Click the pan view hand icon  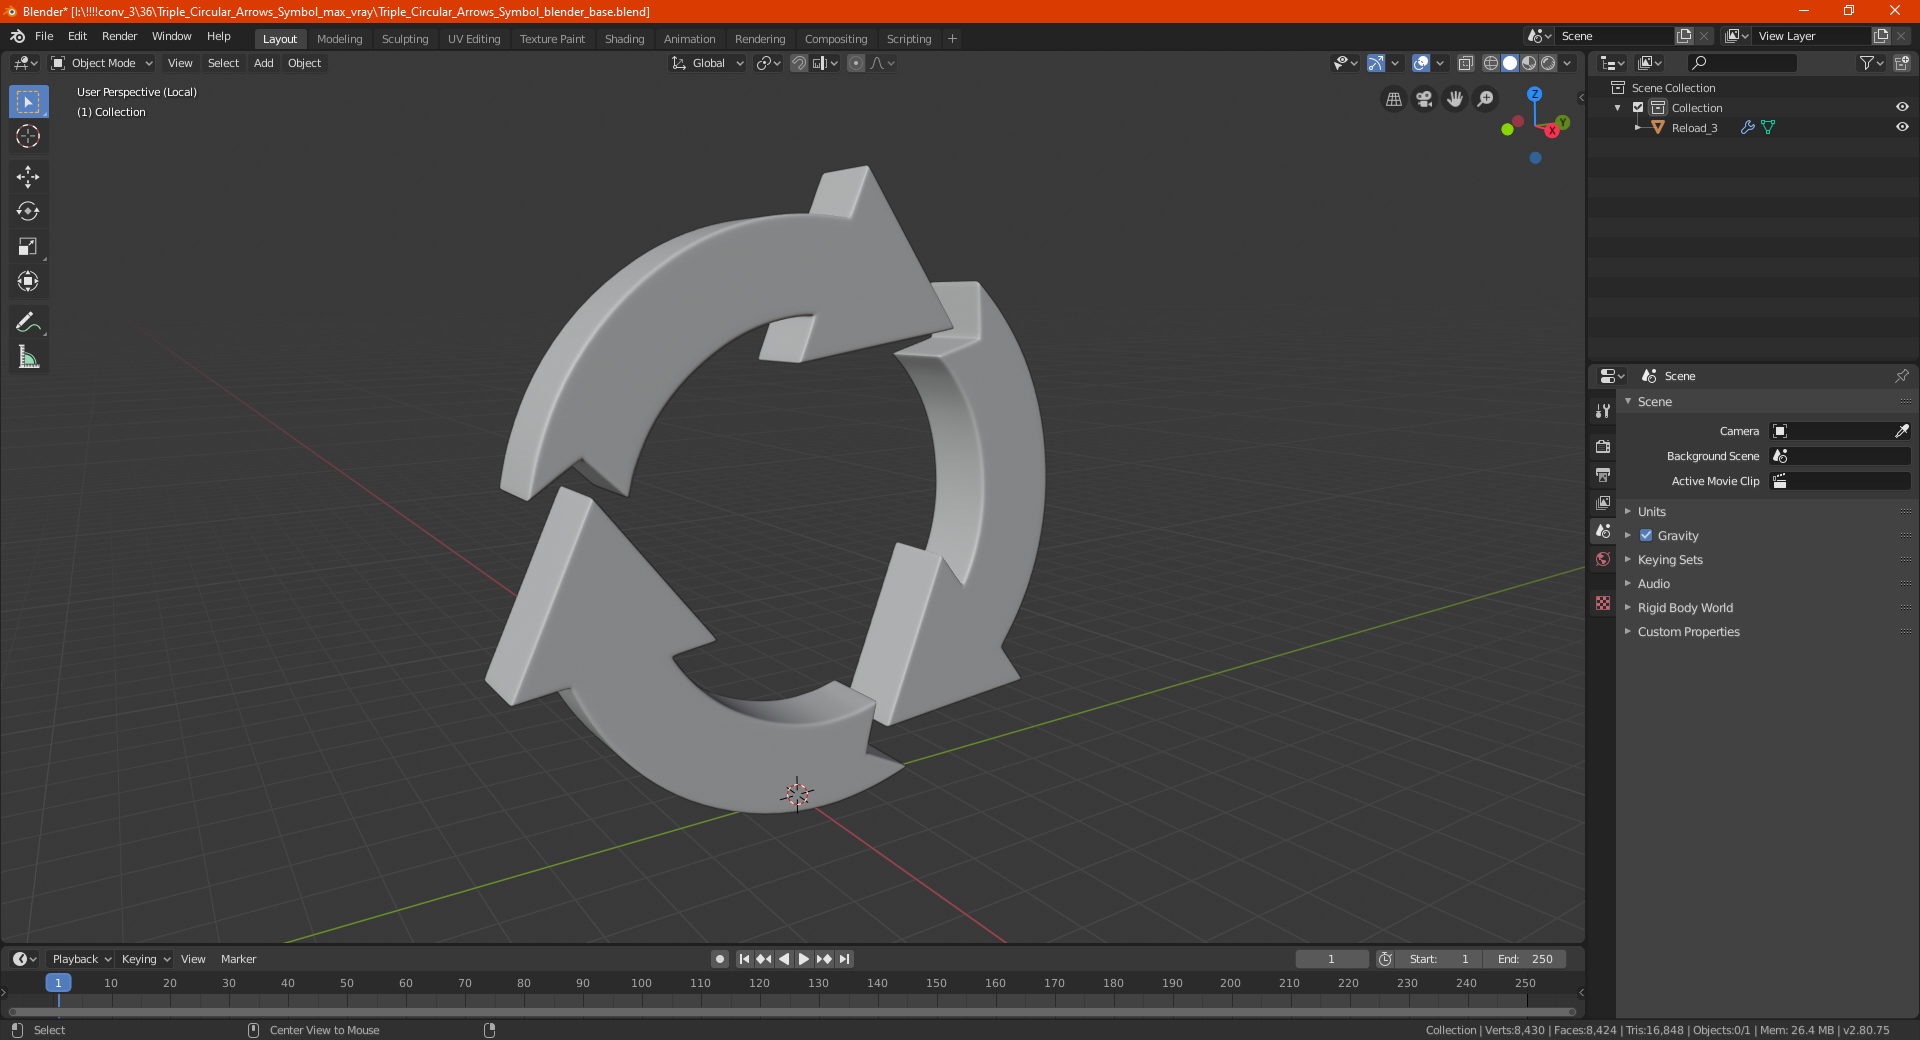(1455, 99)
